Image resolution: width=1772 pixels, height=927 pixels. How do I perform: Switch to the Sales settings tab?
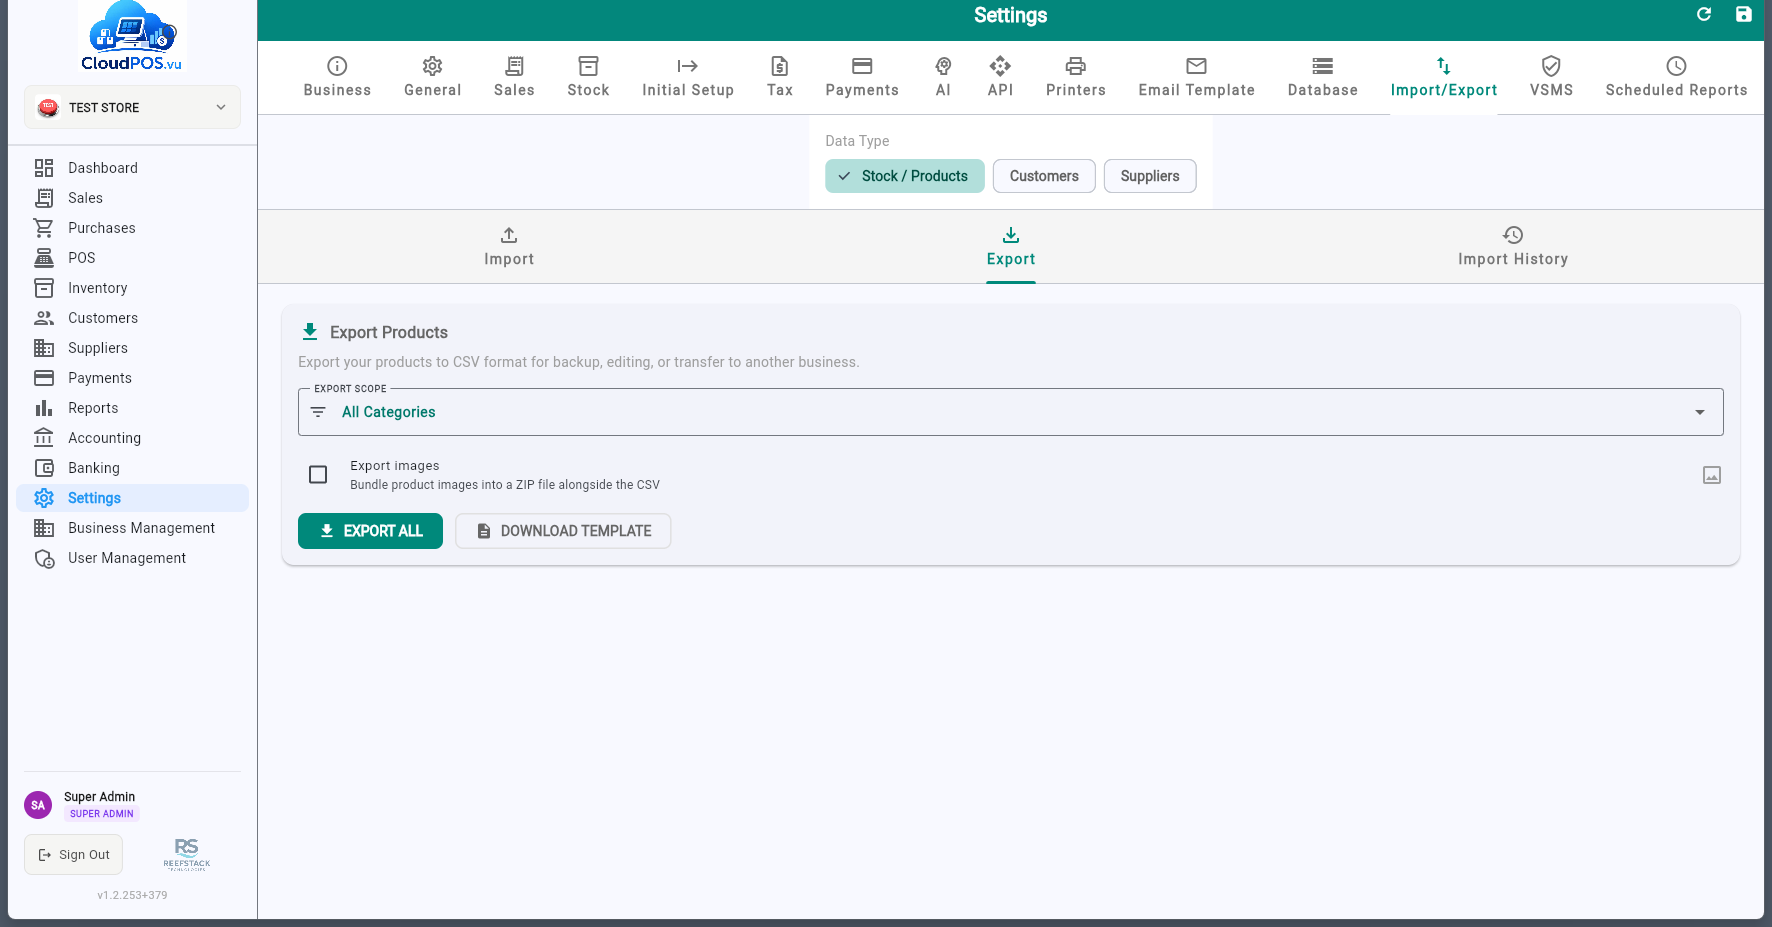click(514, 77)
